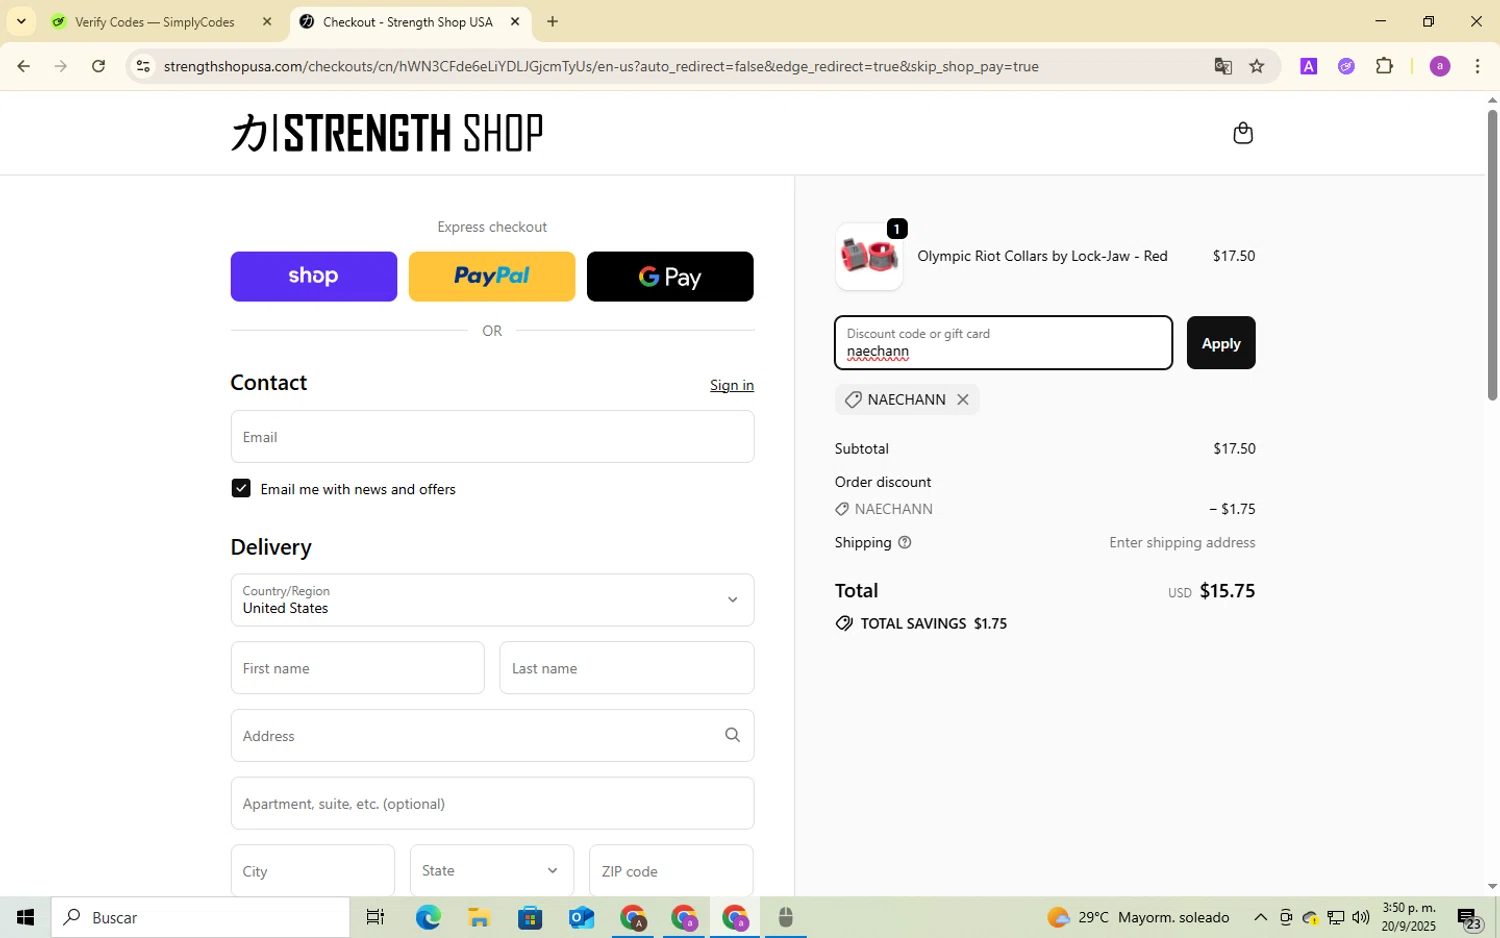This screenshot has width=1500, height=938.
Task: Click the page vertical scrollbar thumb
Action: pyautogui.click(x=1492, y=254)
